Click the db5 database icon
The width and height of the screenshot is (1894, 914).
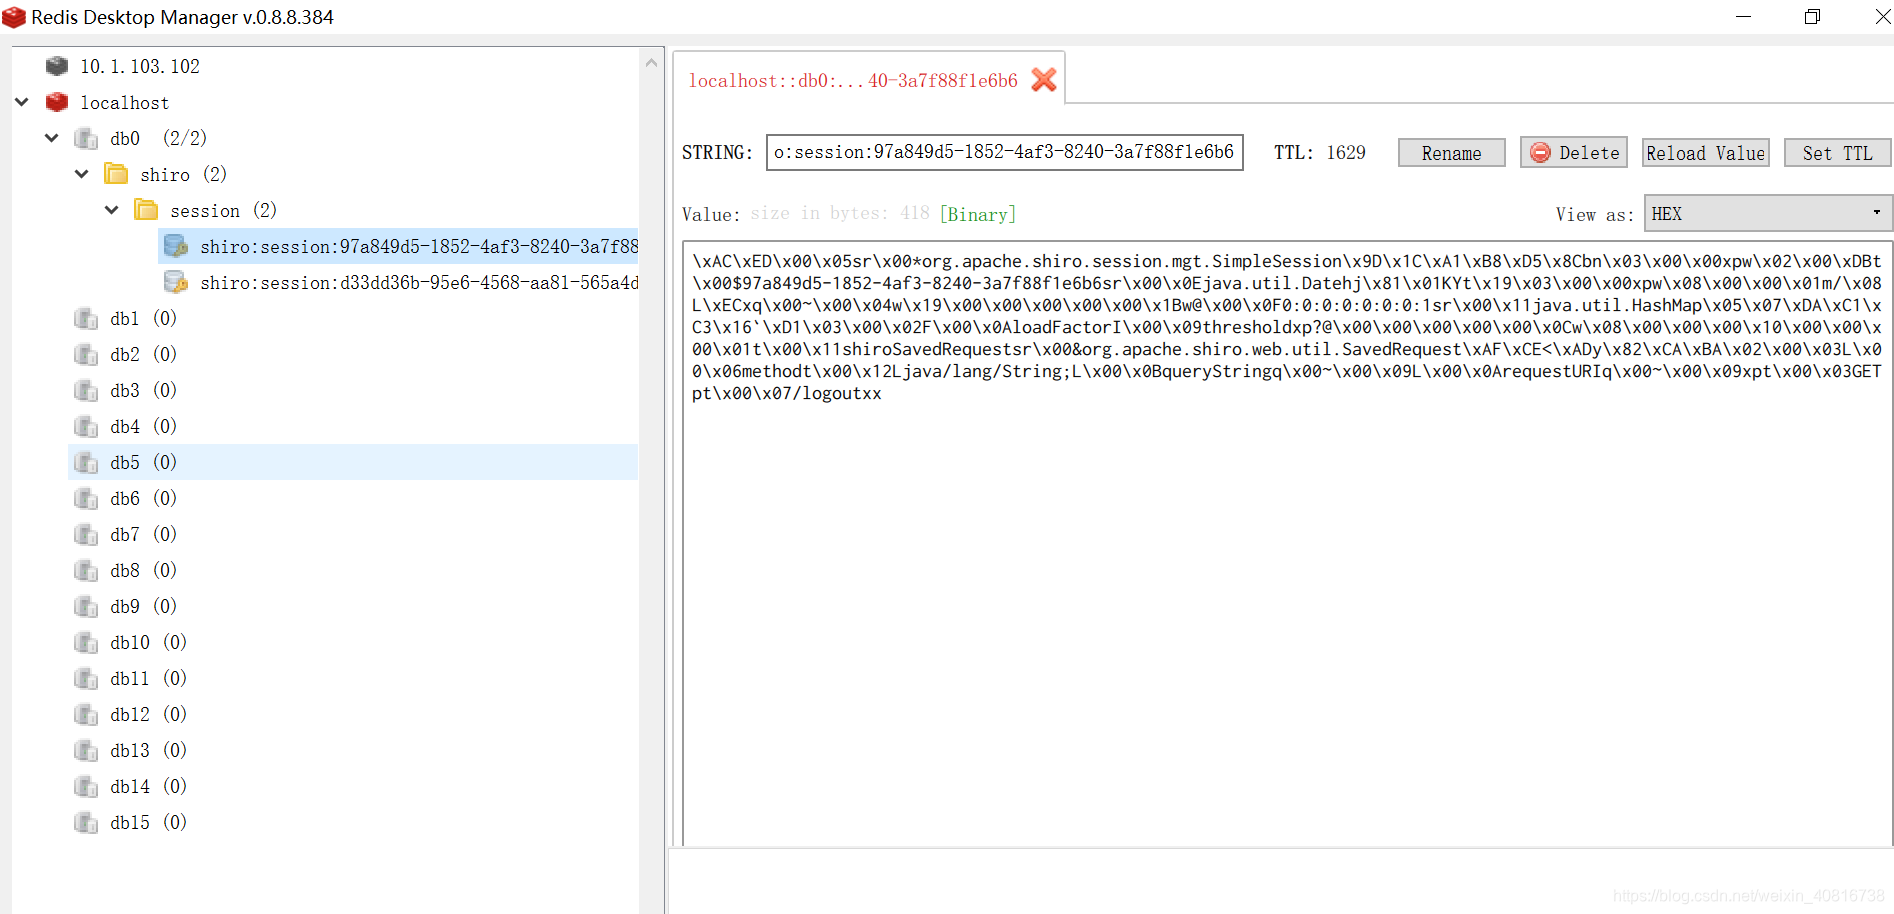86,462
